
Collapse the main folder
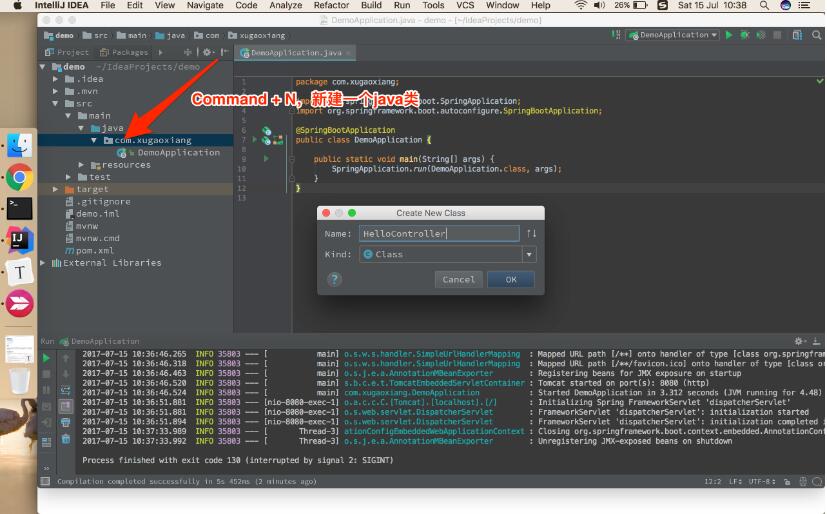click(x=68, y=115)
